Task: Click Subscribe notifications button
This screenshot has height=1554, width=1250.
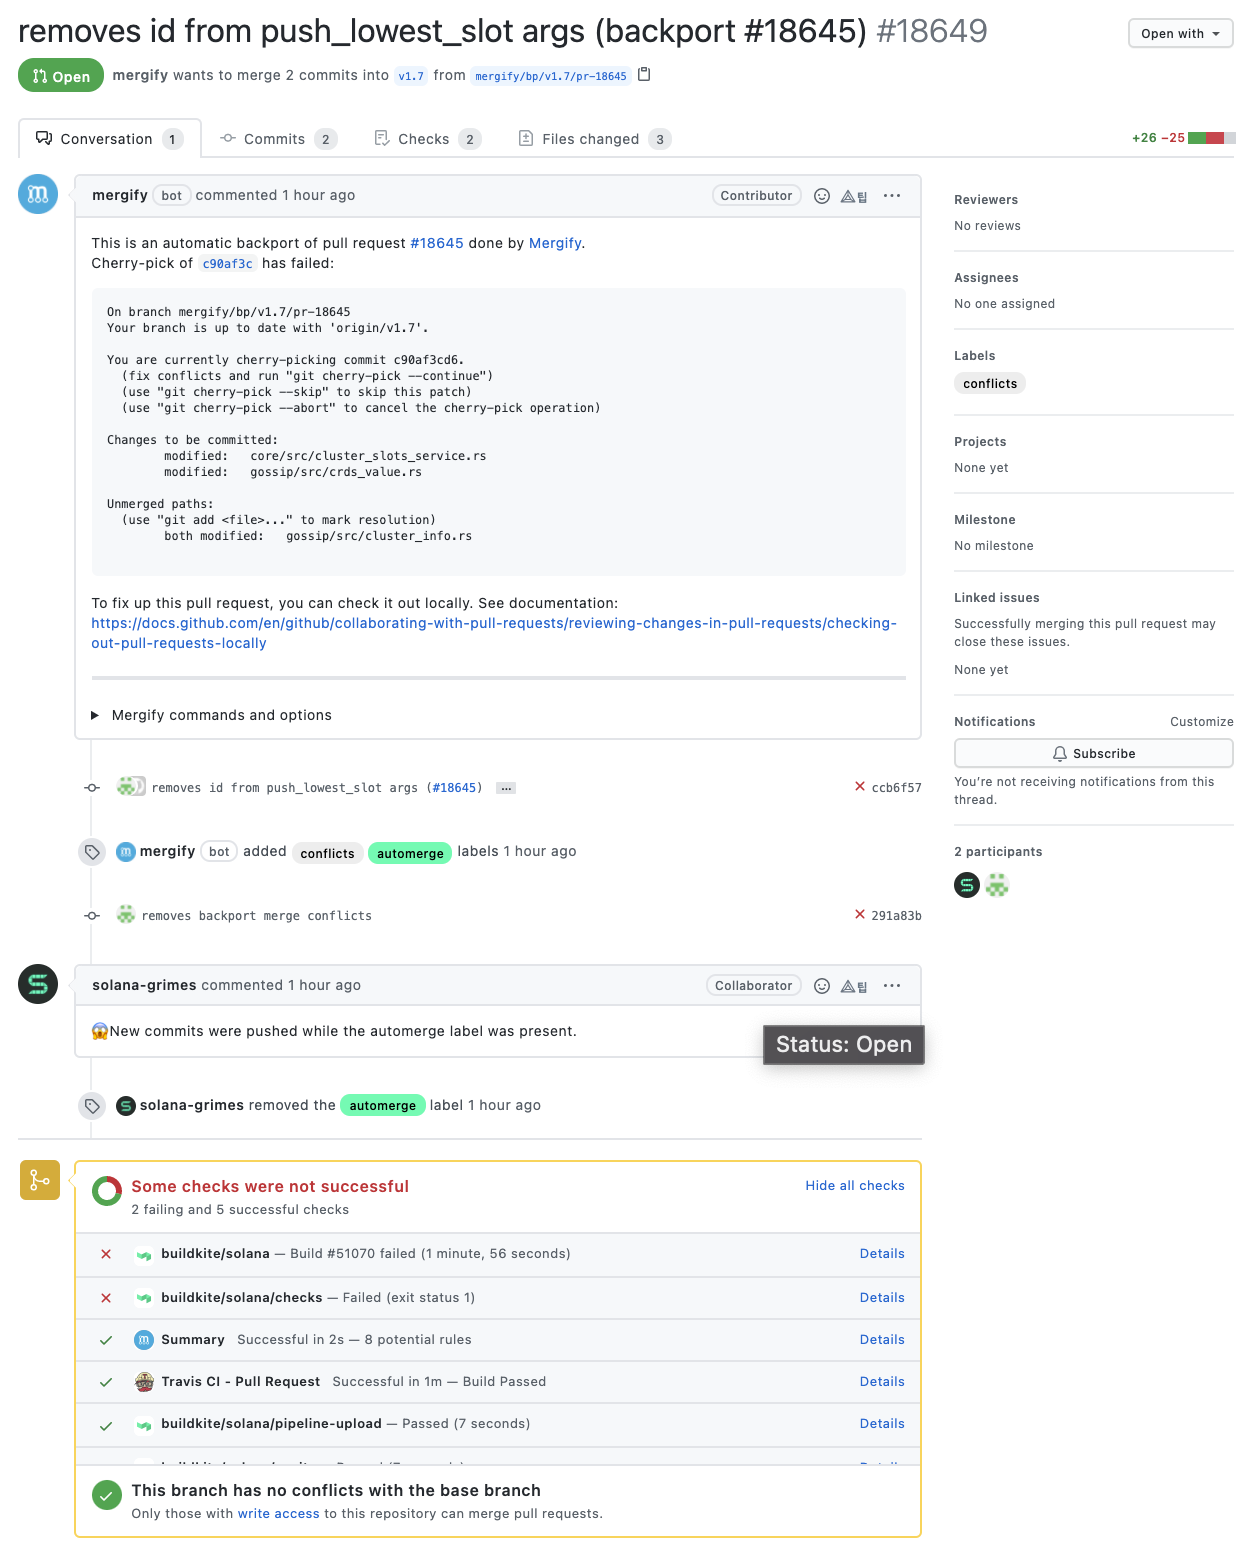Action: pyautogui.click(x=1094, y=753)
